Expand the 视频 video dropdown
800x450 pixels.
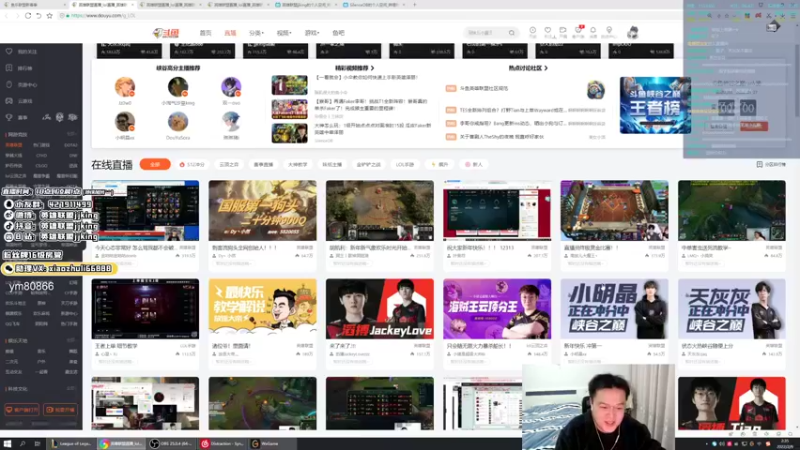click(x=284, y=33)
